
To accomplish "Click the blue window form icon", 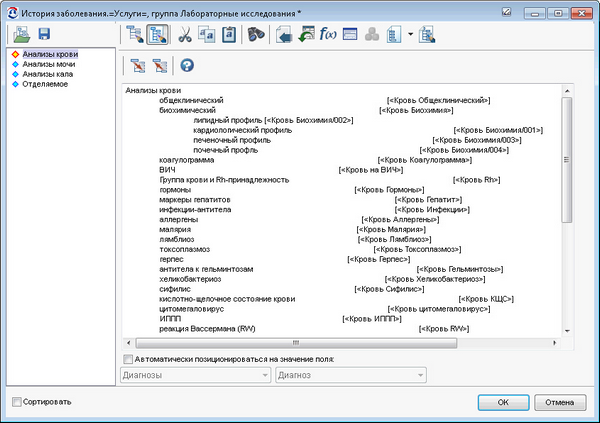I will pos(350,34).
